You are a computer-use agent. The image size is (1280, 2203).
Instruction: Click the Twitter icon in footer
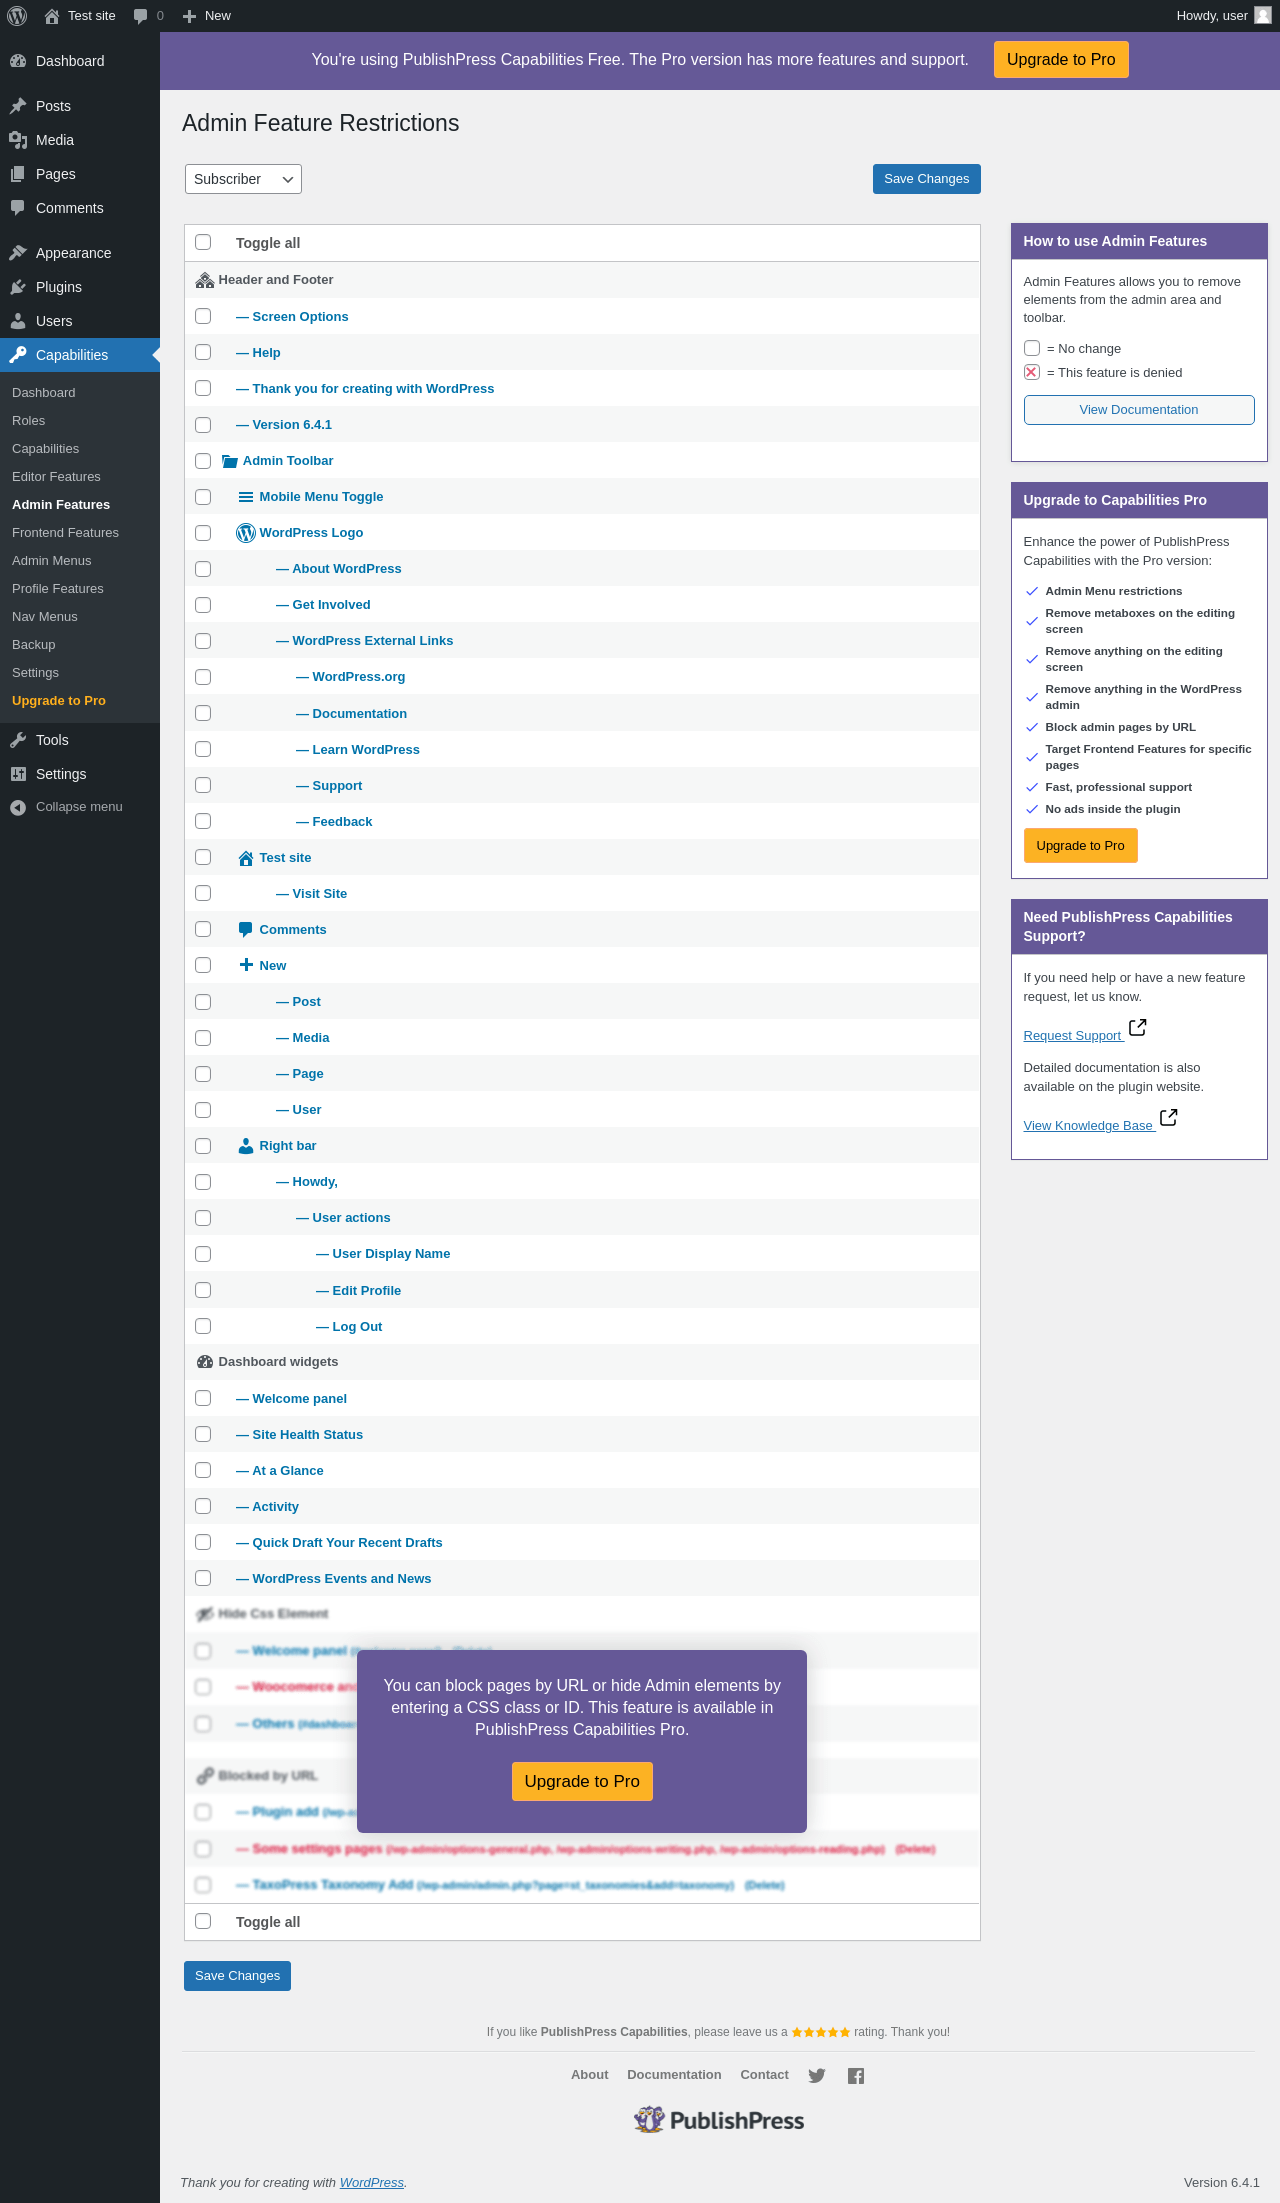click(817, 2076)
